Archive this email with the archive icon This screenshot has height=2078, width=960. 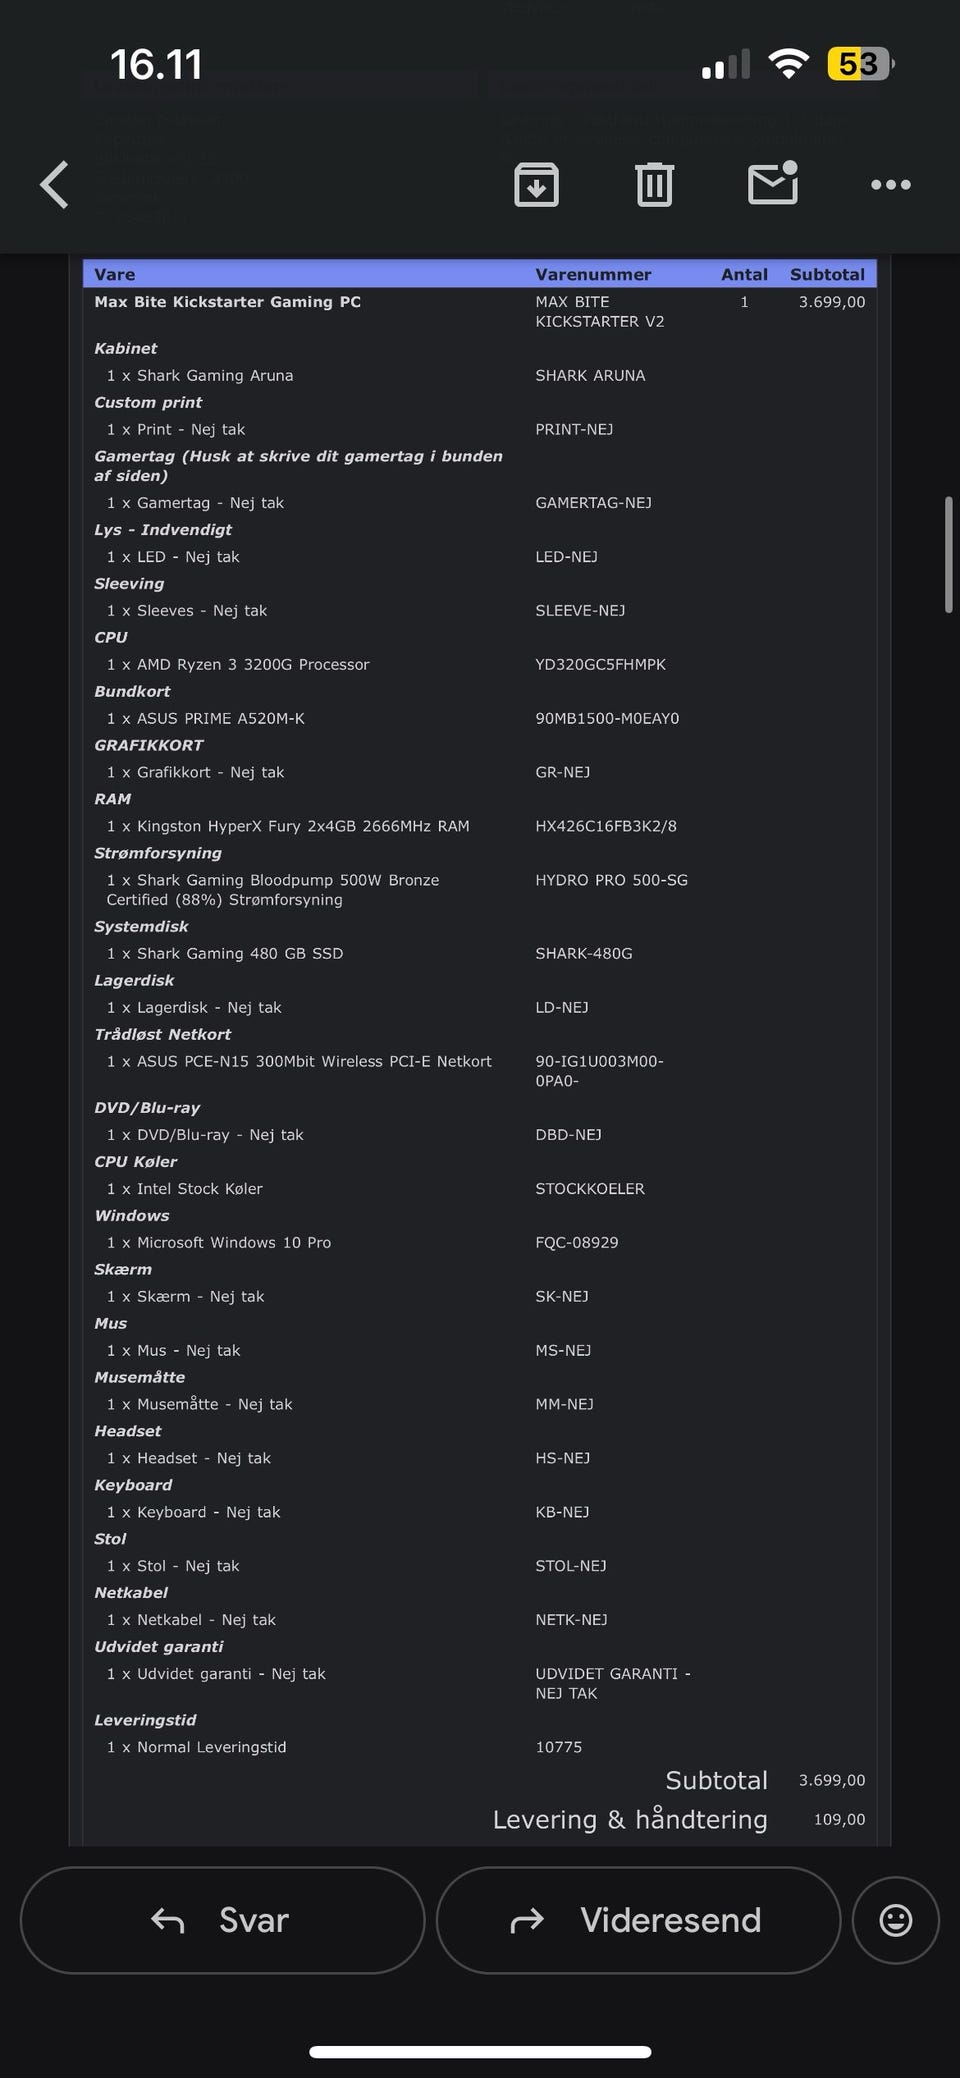click(x=536, y=185)
